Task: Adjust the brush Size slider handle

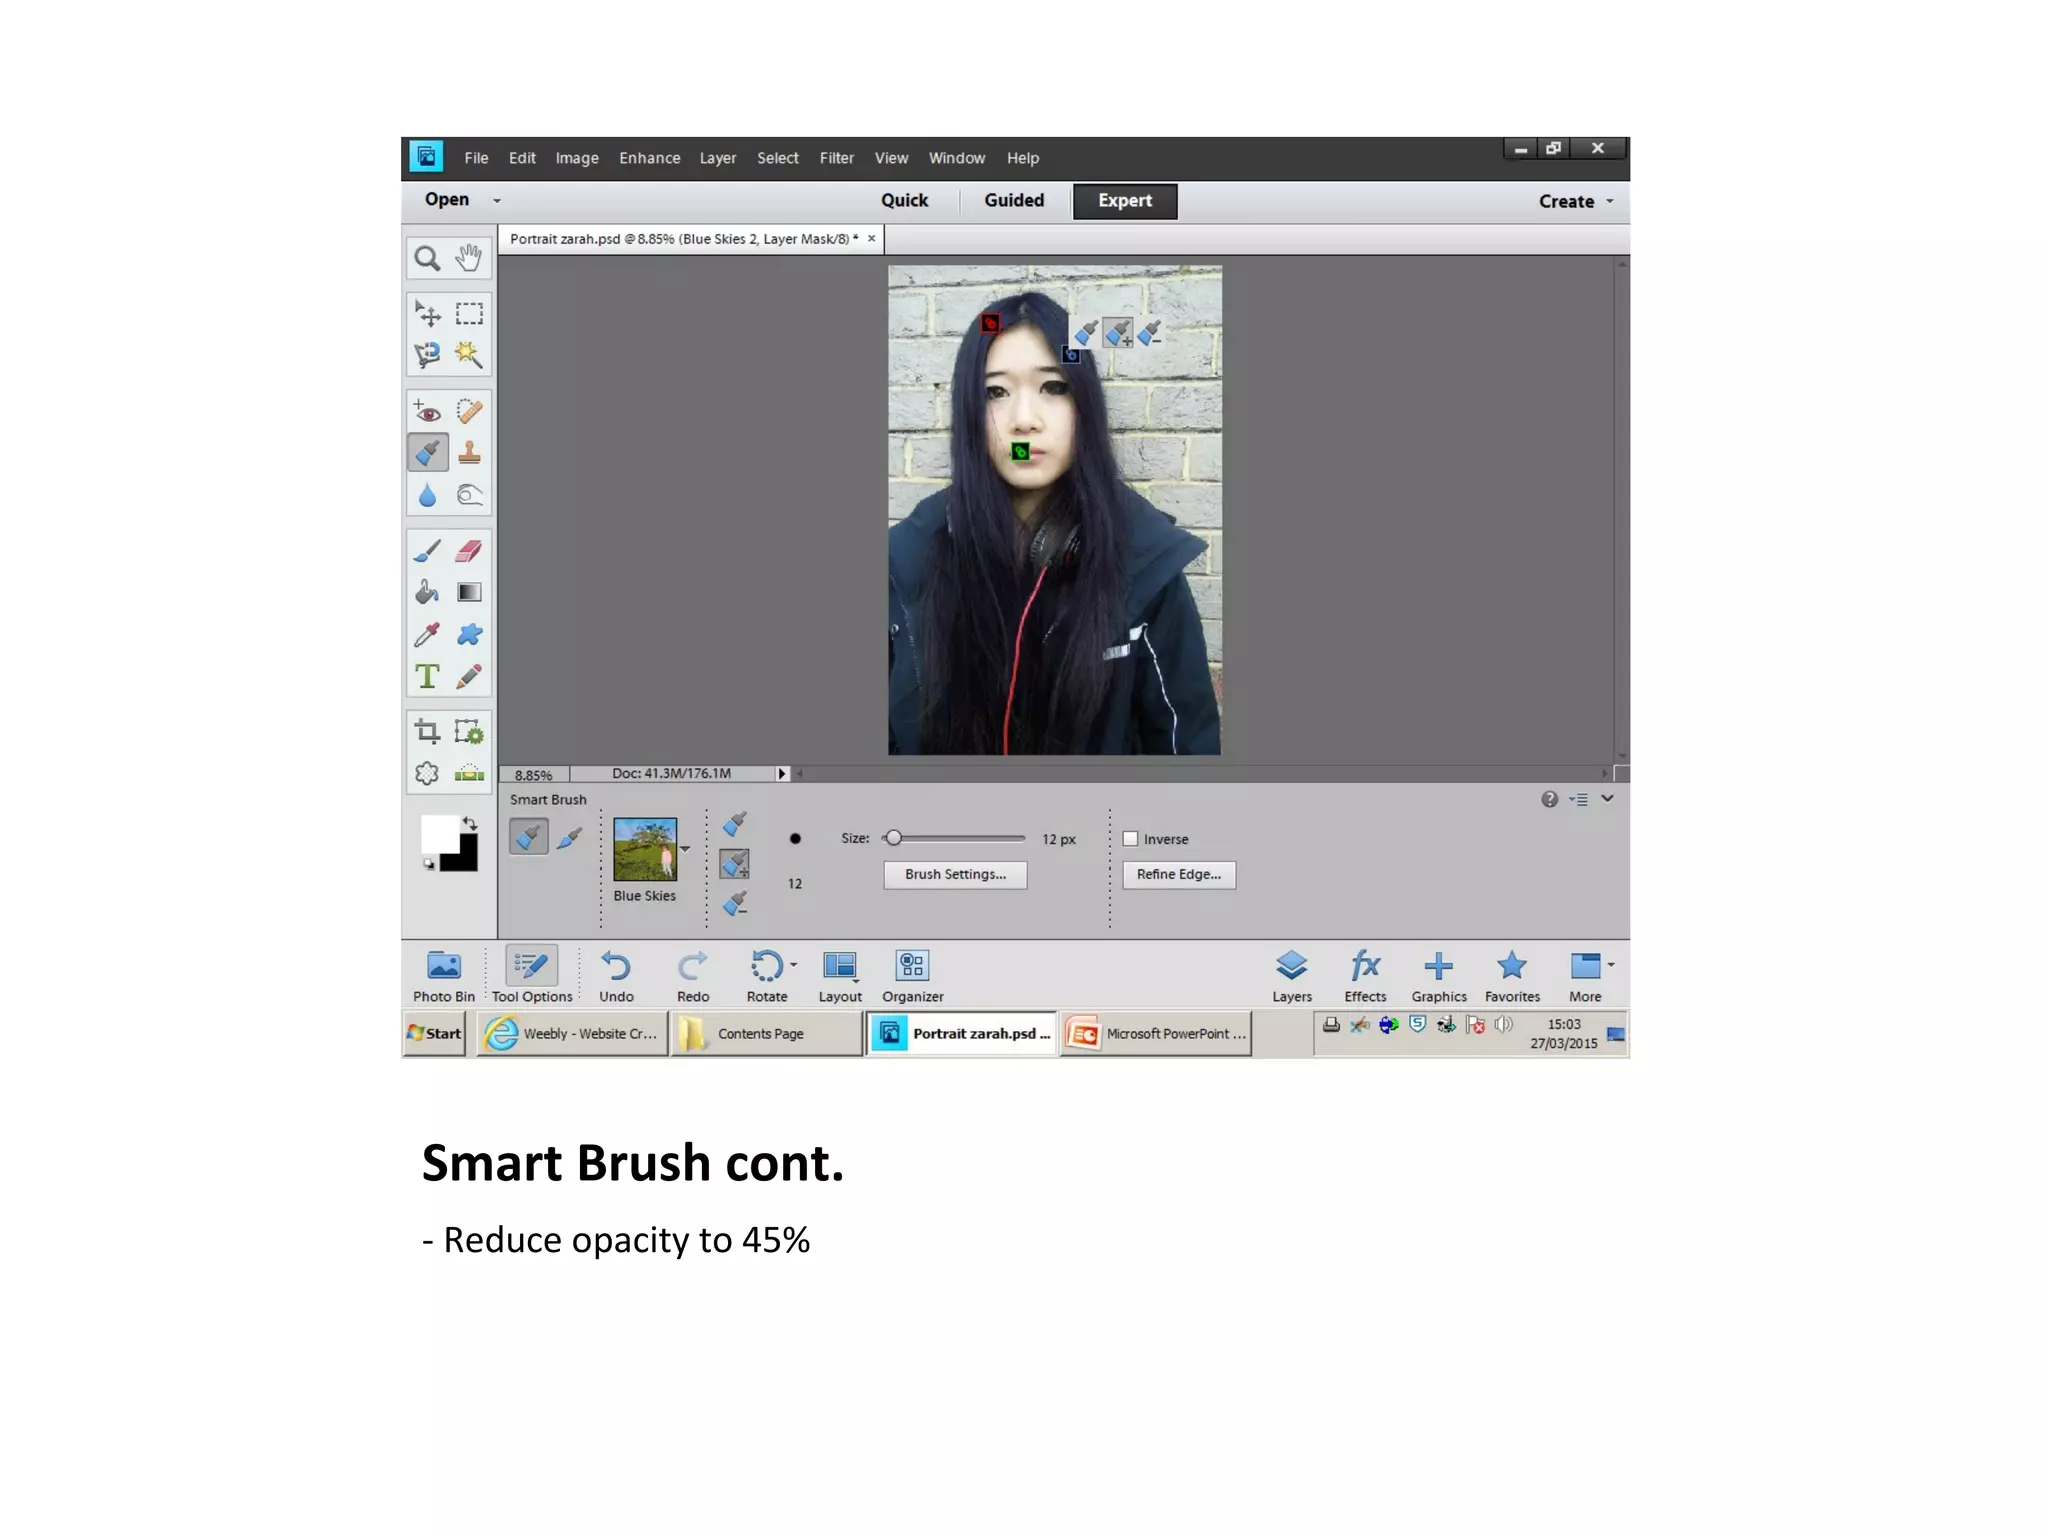Action: tap(894, 838)
